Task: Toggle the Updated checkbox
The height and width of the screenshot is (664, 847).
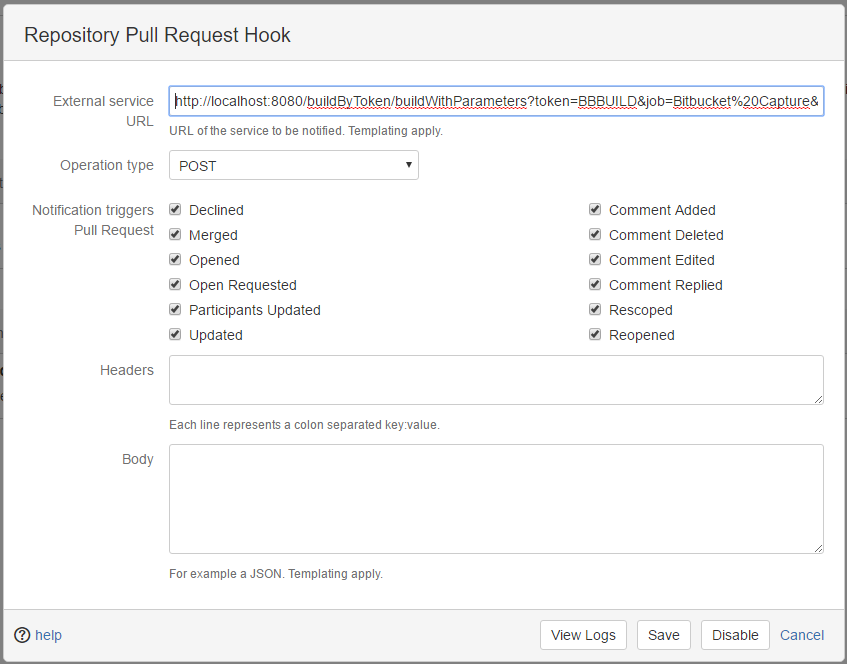Action: tap(175, 335)
